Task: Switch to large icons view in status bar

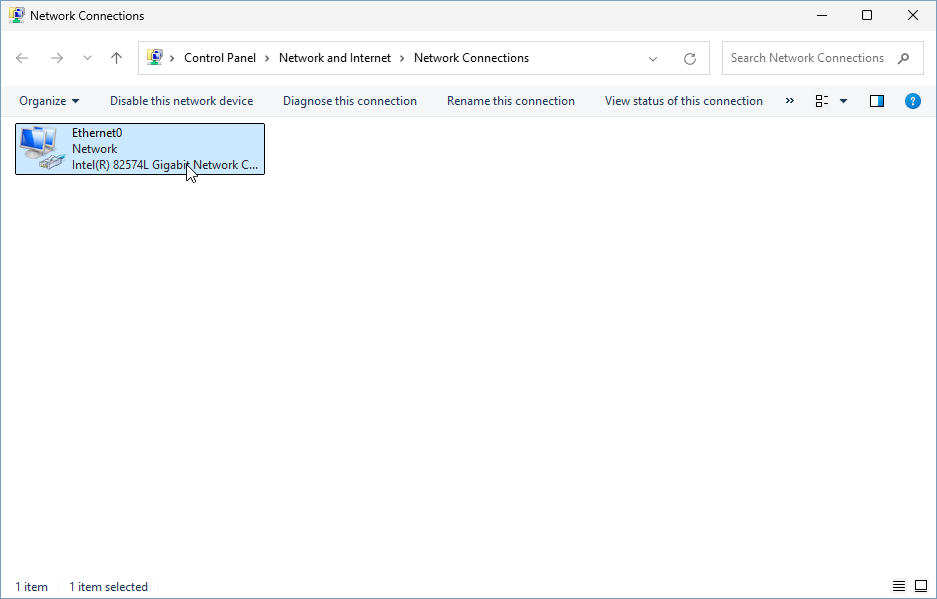Action: (x=920, y=586)
